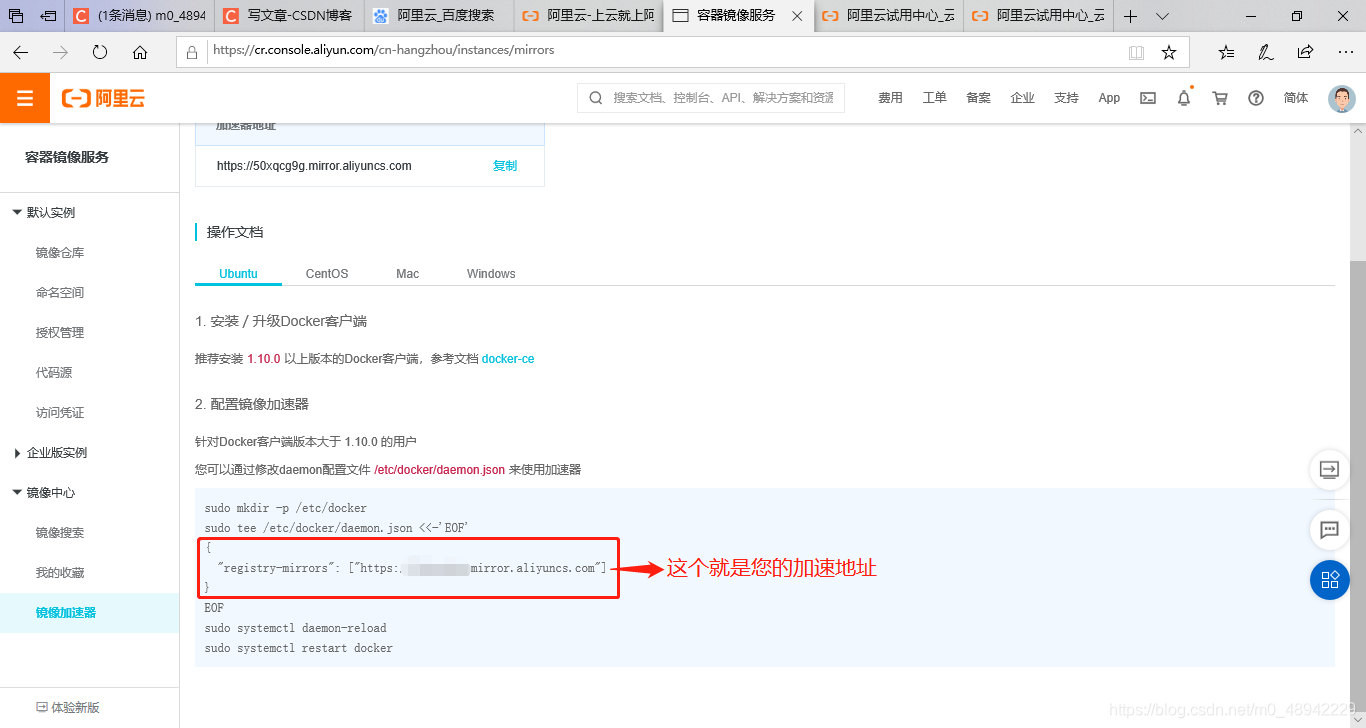The height and width of the screenshot is (728, 1366).
Task: Click the Aliyun logo
Action: pyautogui.click(x=103, y=98)
